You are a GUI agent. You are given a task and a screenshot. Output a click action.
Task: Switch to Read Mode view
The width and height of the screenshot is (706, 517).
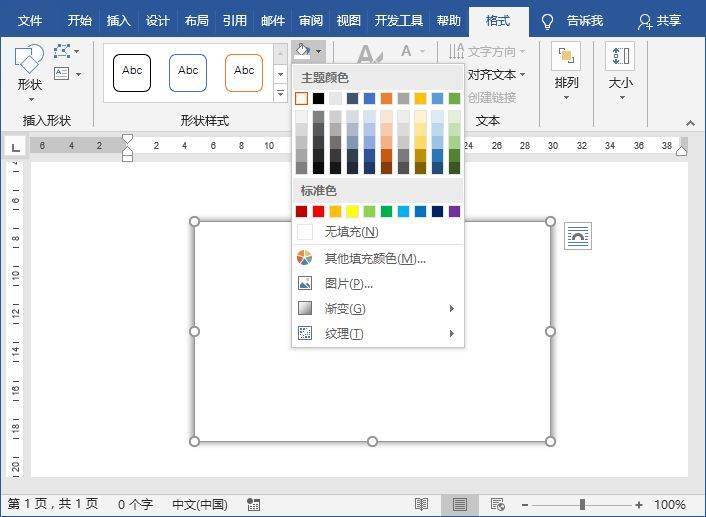click(421, 504)
